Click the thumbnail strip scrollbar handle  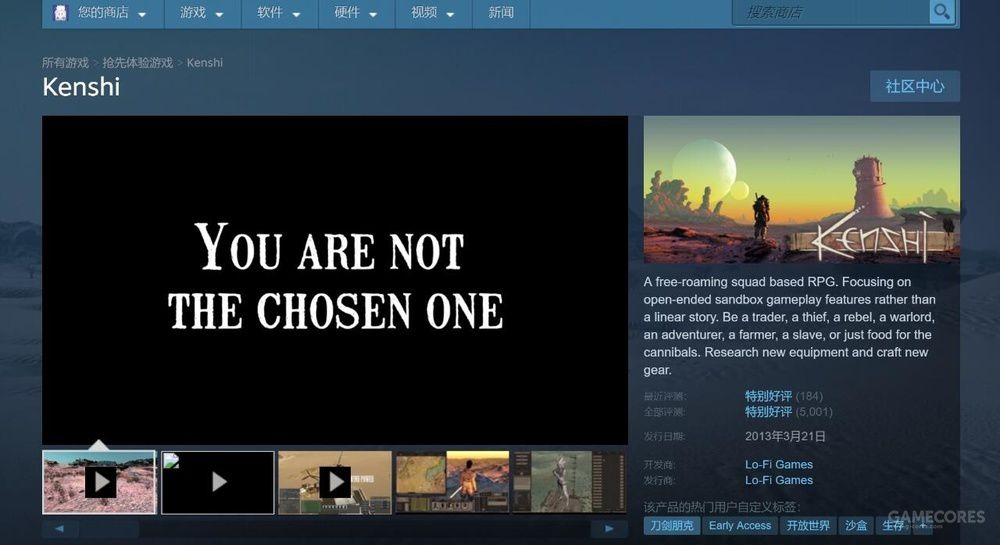coord(109,528)
